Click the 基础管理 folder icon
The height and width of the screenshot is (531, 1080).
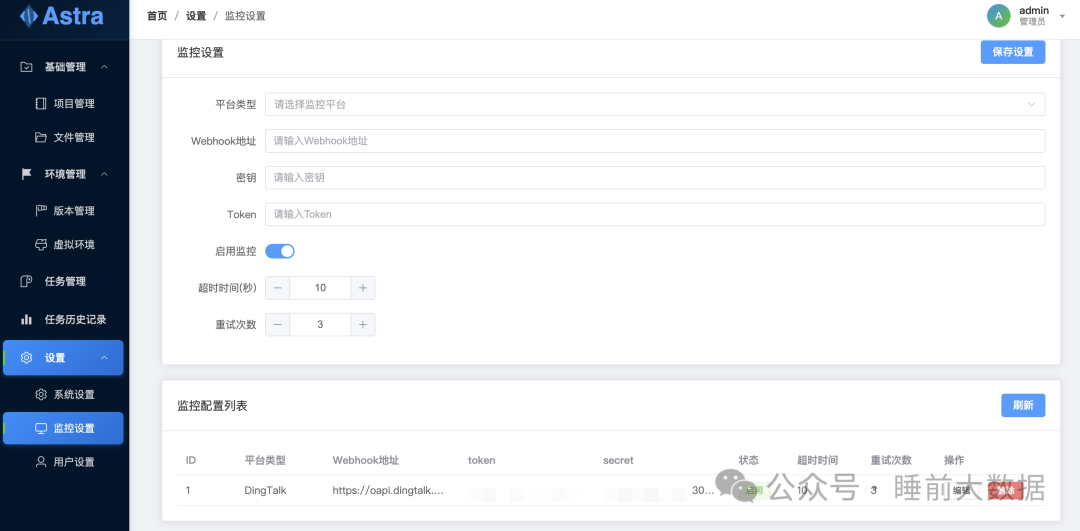point(26,67)
